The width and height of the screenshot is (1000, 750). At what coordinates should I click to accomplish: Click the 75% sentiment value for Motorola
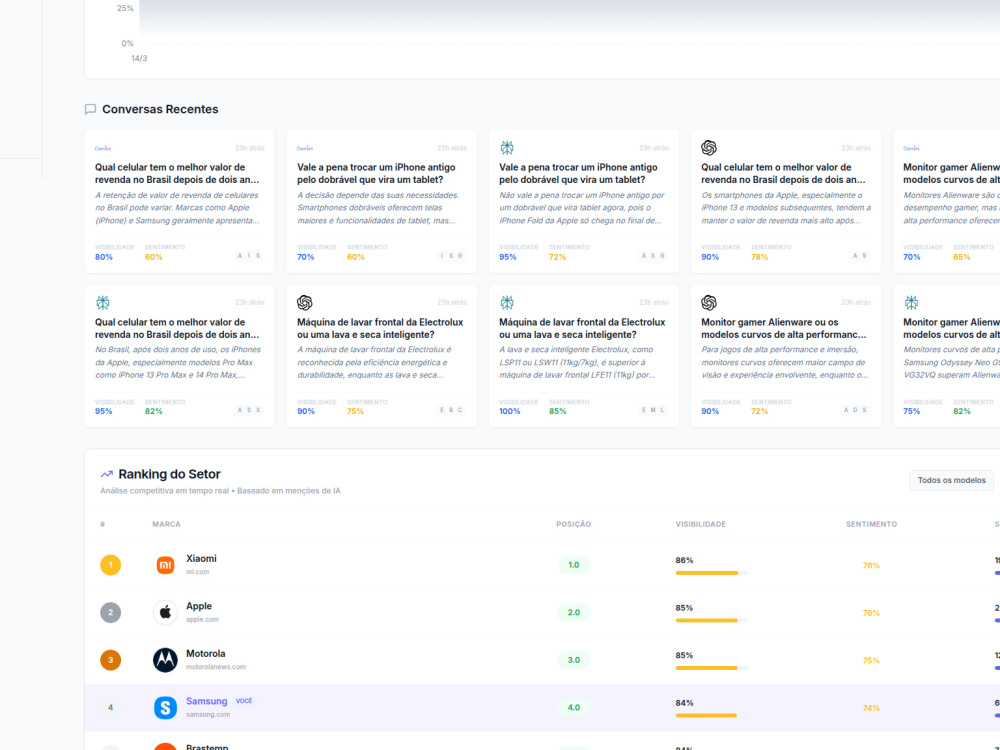(x=871, y=661)
